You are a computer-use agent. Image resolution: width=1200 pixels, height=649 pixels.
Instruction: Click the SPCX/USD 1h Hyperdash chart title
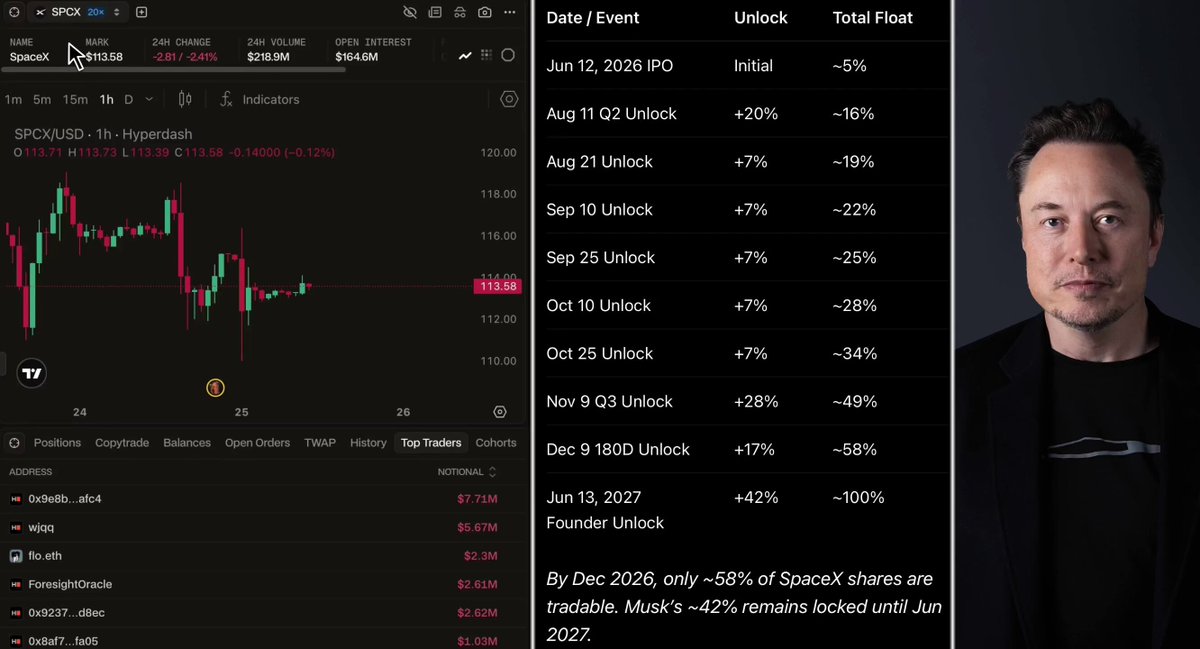(103, 134)
